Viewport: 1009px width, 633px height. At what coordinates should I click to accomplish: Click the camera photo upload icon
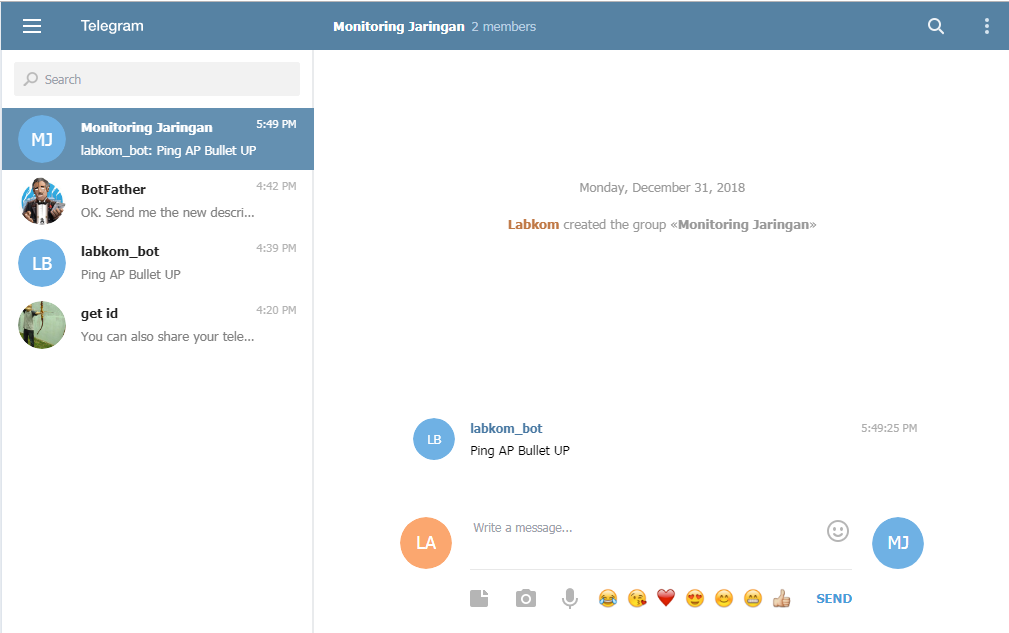pos(526,598)
